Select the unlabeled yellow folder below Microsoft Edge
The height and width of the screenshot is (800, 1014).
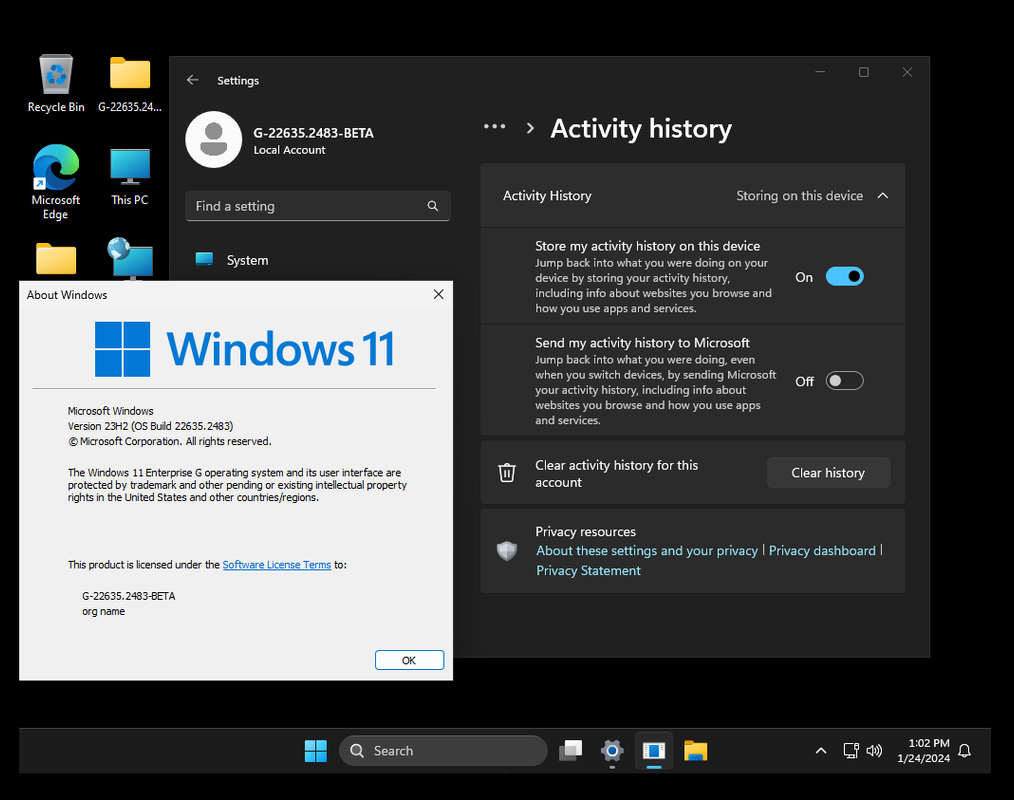pyautogui.click(x=56, y=259)
